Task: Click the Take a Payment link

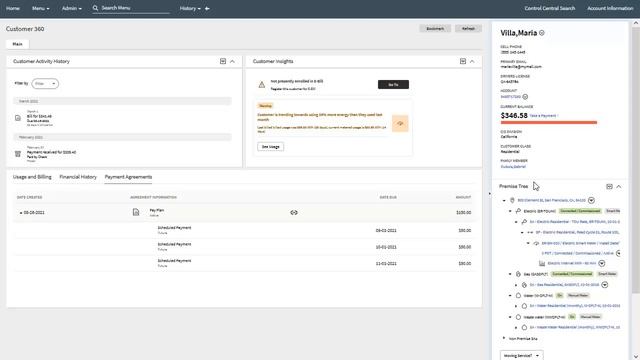Action: (x=543, y=116)
